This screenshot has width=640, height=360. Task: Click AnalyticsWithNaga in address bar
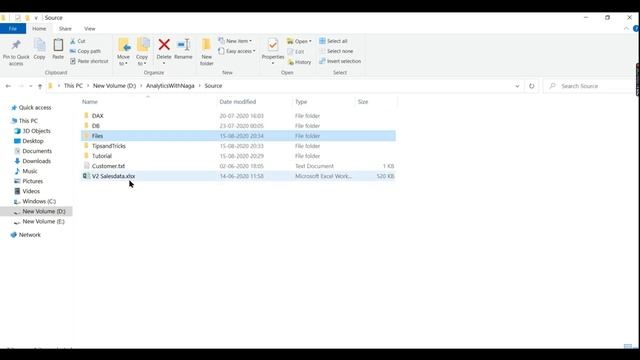coord(170,86)
